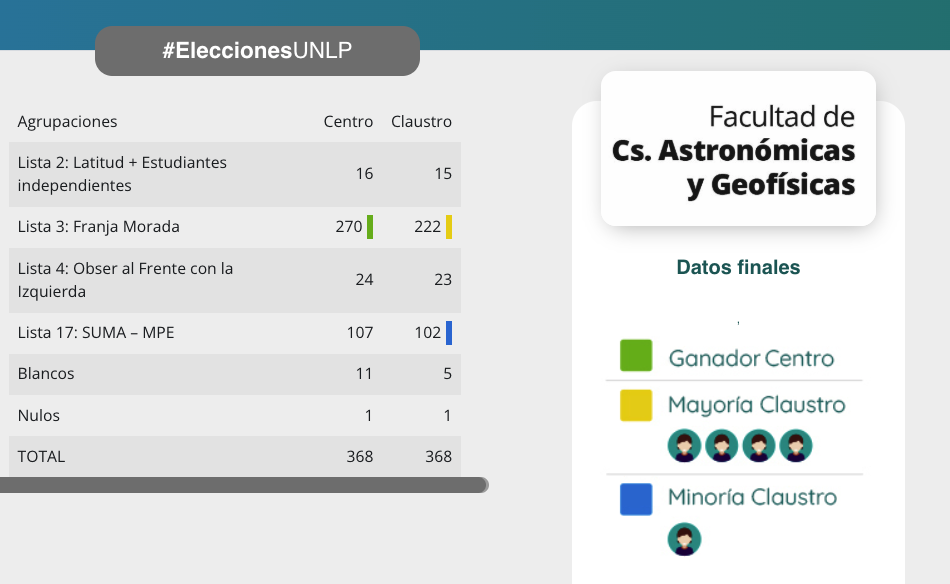Click the green Ganador Centro legend square

pyautogui.click(x=636, y=356)
